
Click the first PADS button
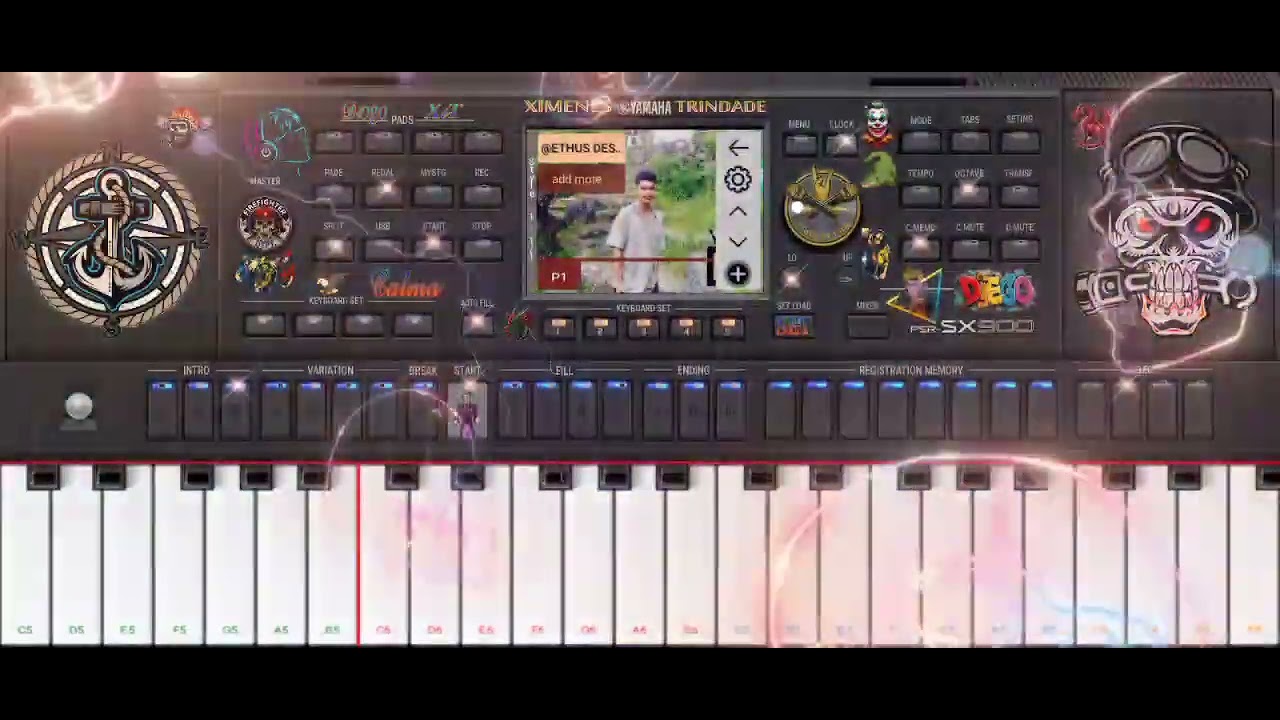[x=333, y=141]
